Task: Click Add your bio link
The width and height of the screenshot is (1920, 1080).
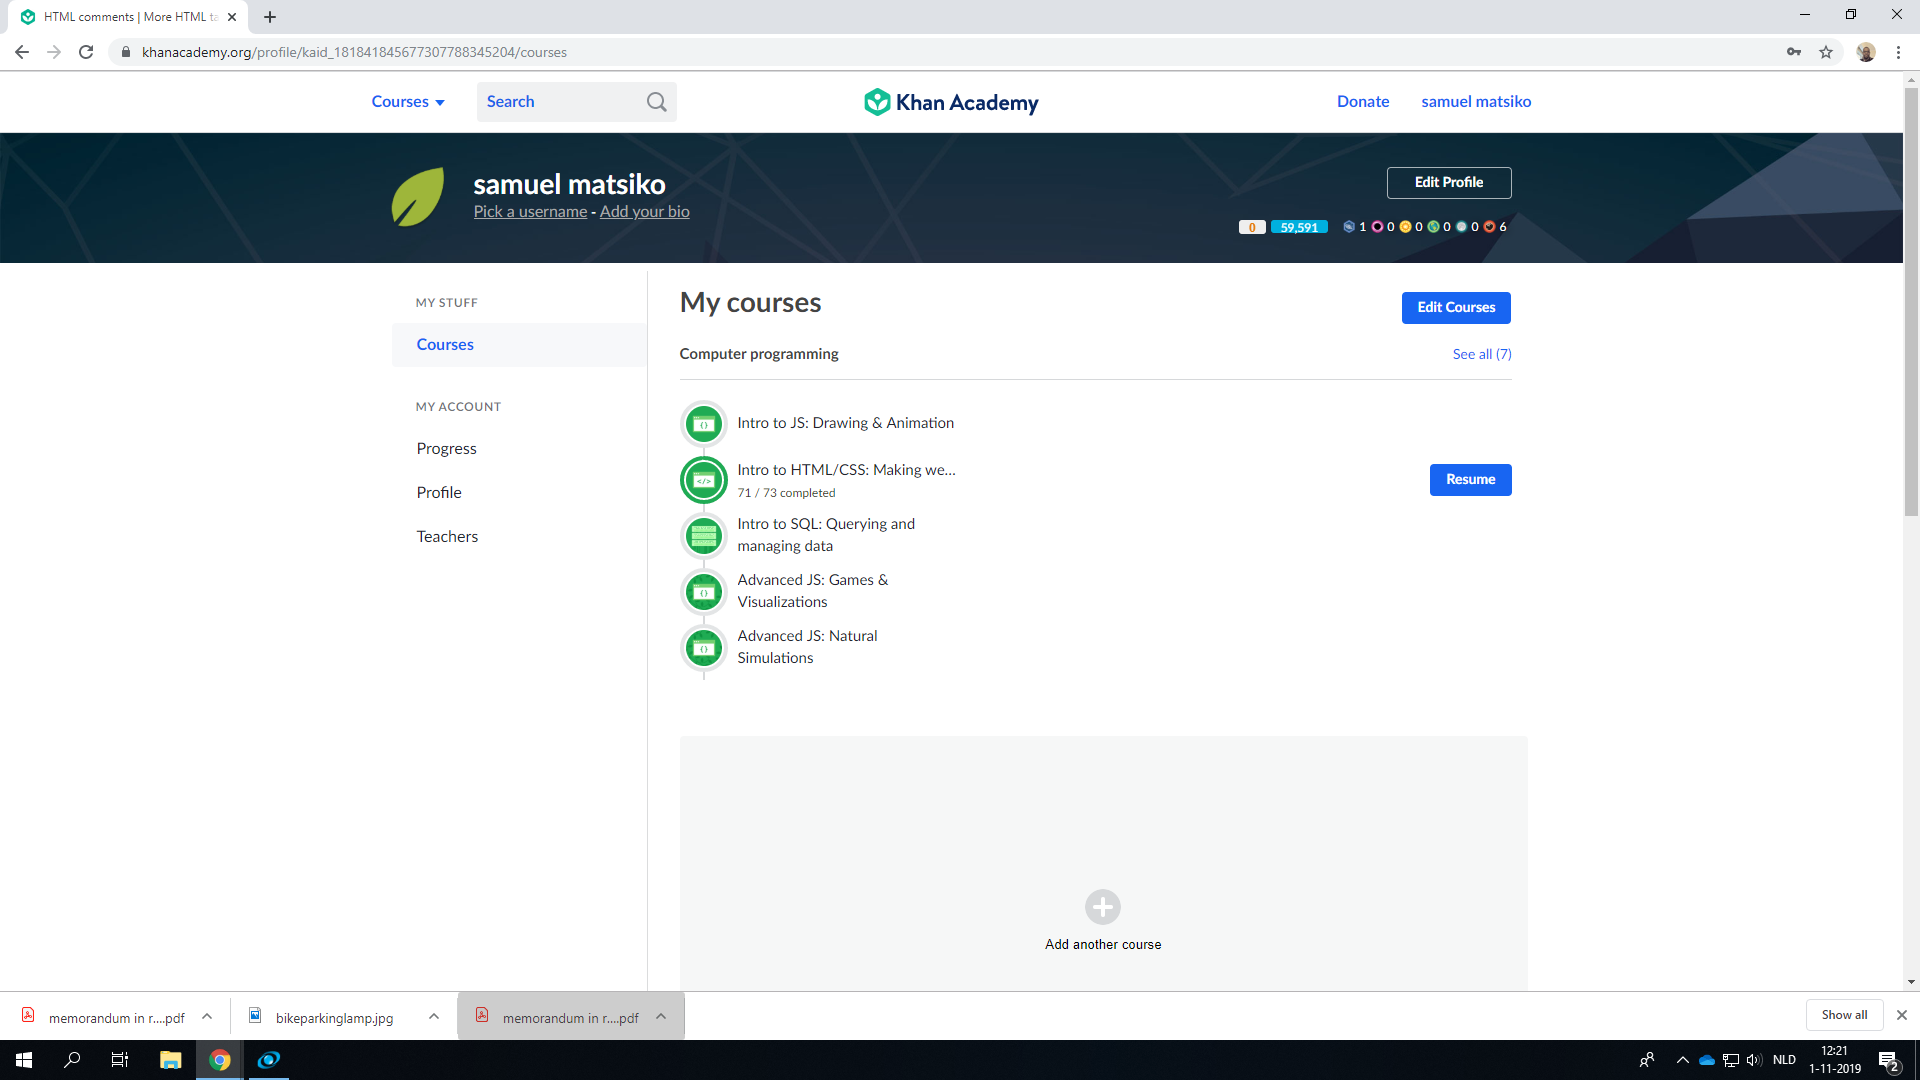Action: [x=645, y=212]
